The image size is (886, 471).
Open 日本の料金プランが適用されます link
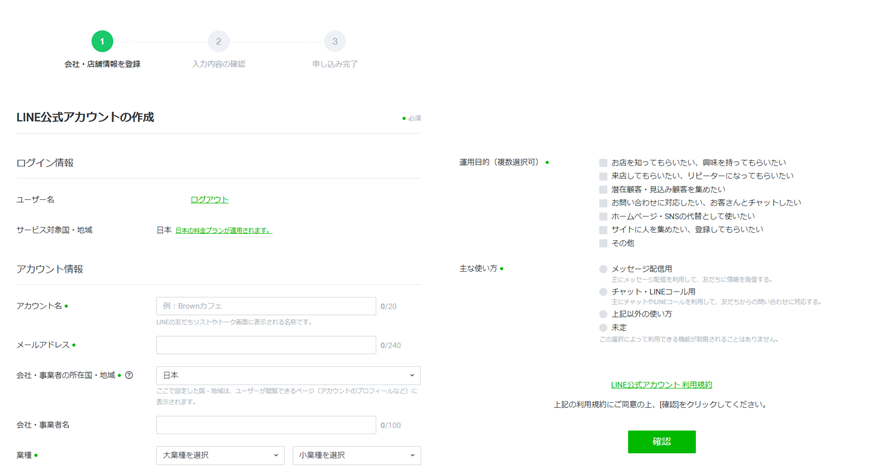[223, 230]
